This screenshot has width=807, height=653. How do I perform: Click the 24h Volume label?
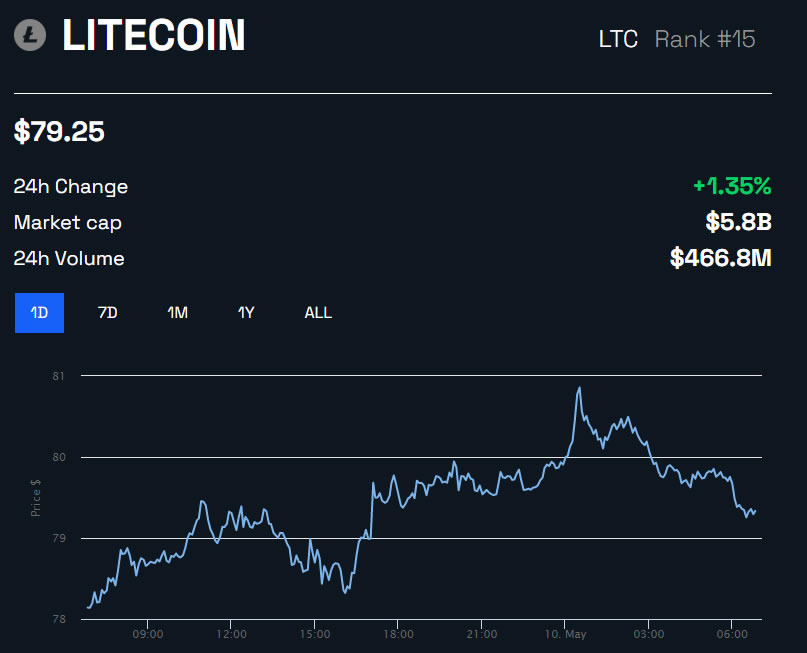[x=69, y=258]
